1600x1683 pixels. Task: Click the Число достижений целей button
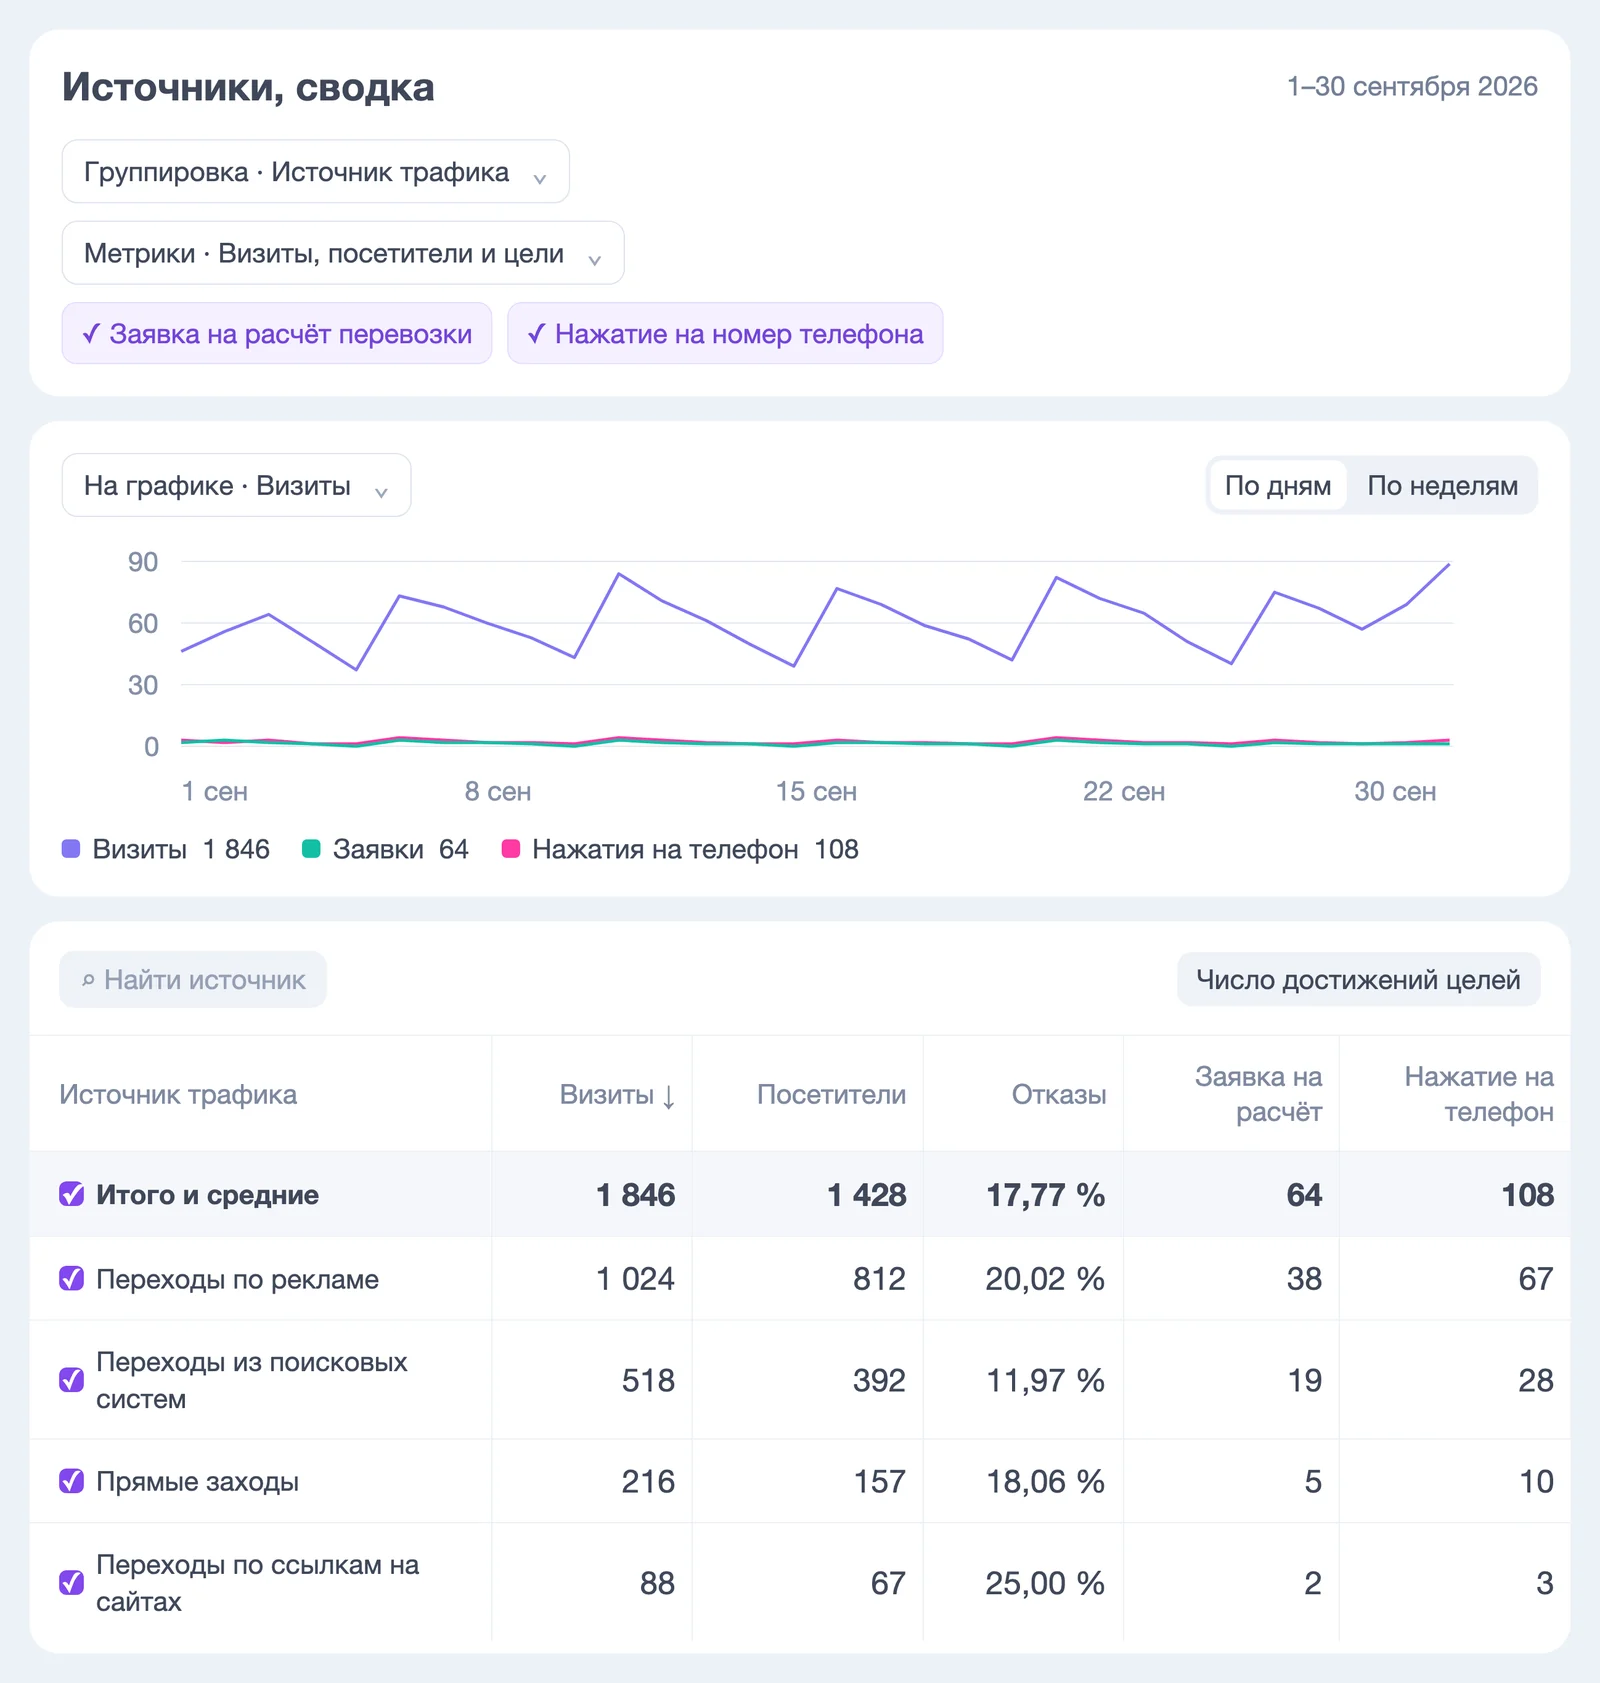1358,979
